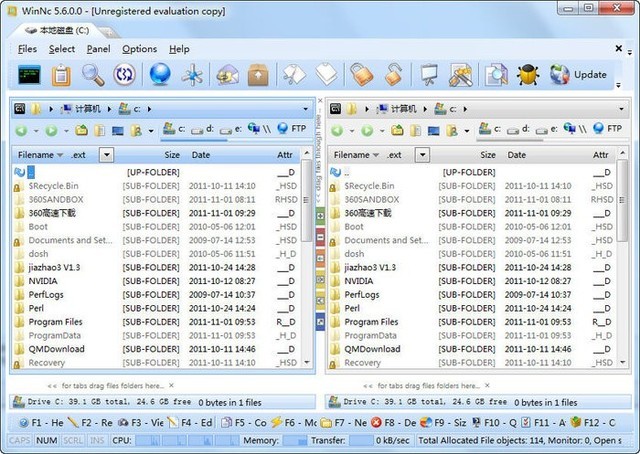This screenshot has height=454, width=640.
Task: Expand the main toolbar overflow chevron
Action: [x=618, y=85]
